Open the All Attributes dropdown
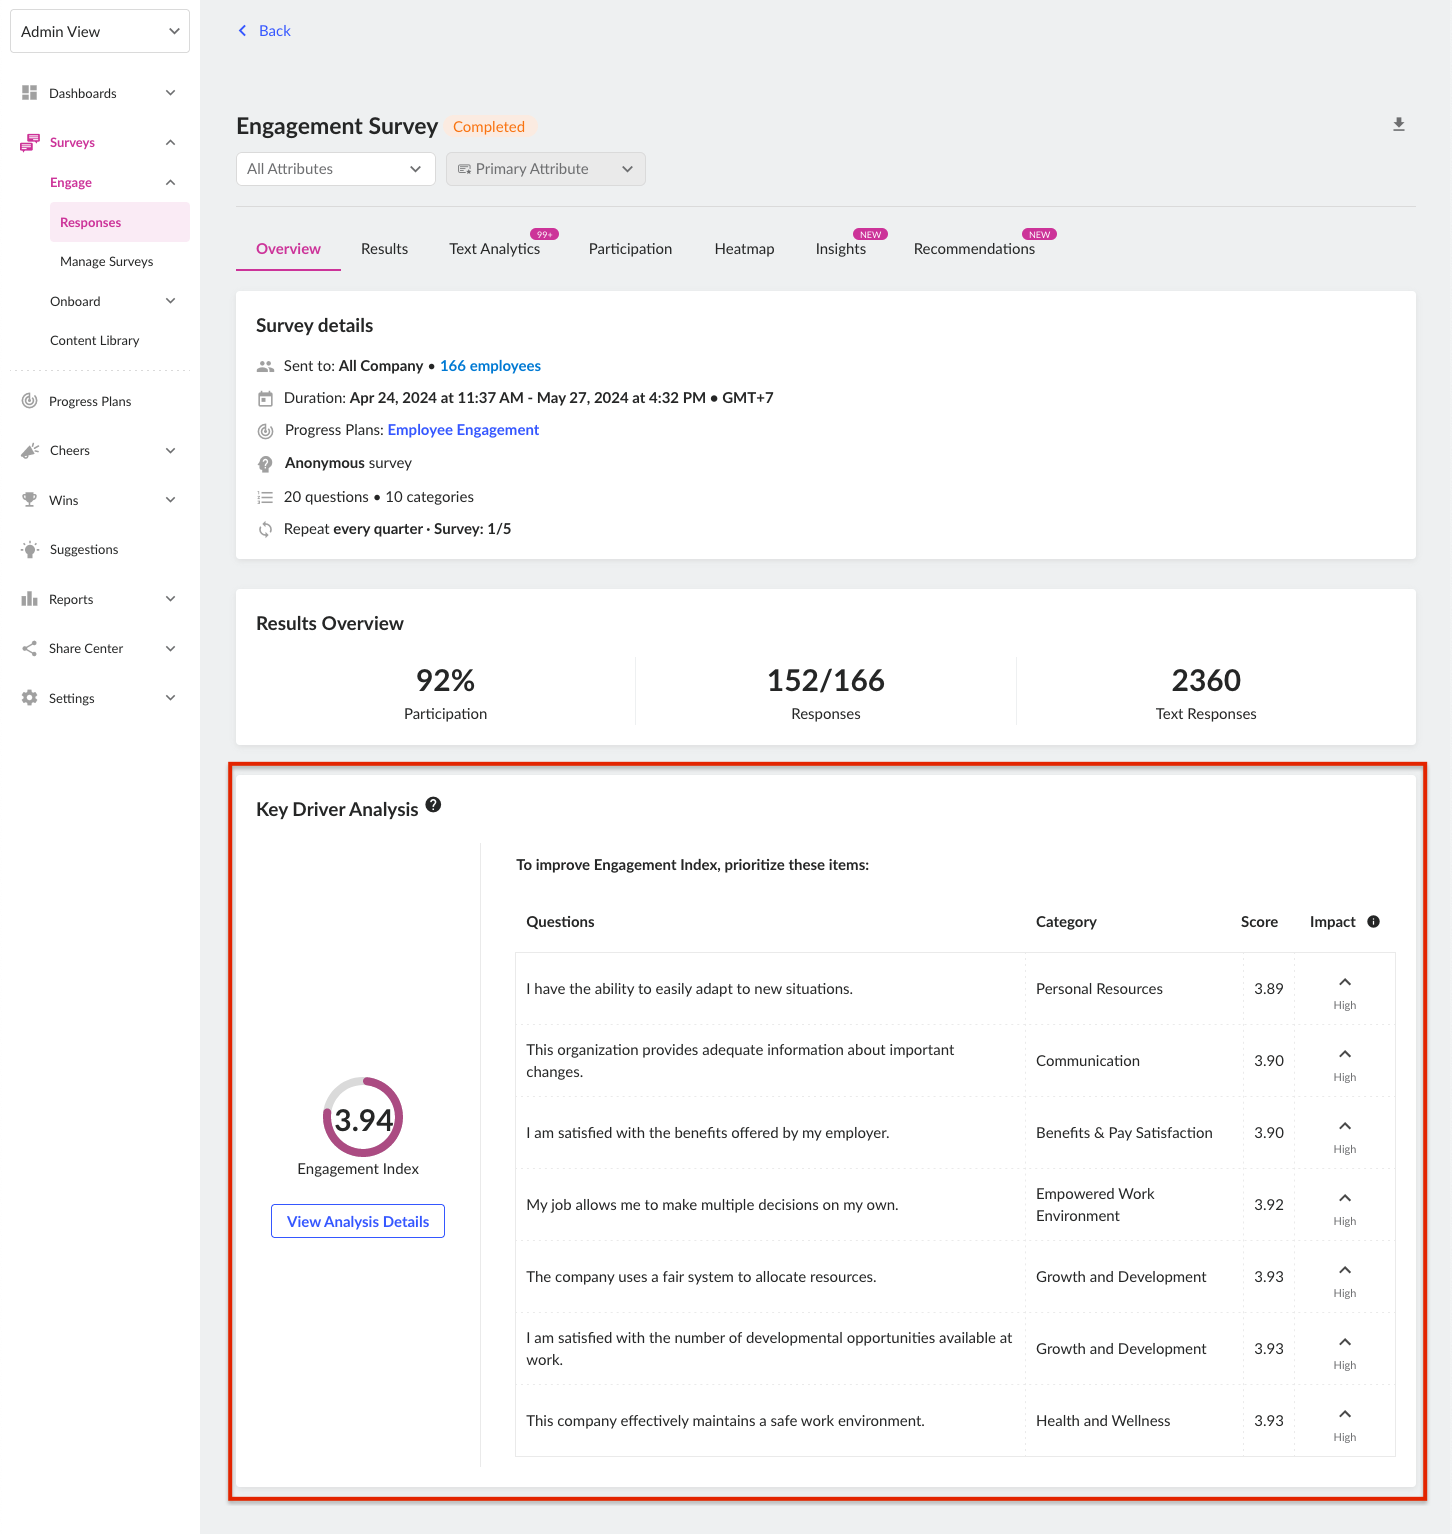The width and height of the screenshot is (1452, 1534). click(x=336, y=169)
